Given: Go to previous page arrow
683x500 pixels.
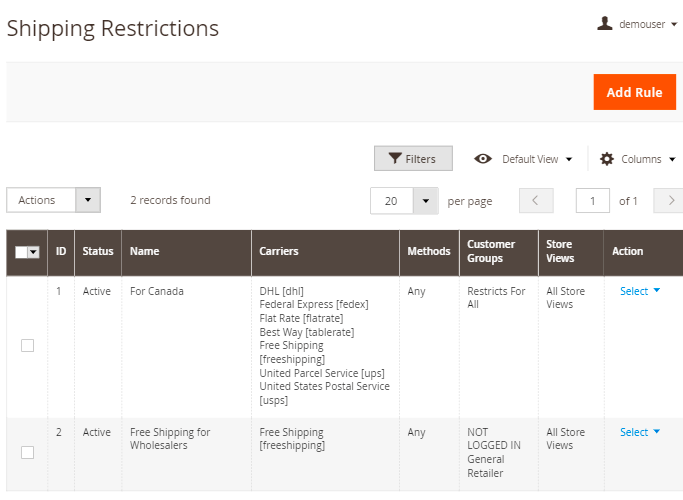Looking at the screenshot, I should tap(536, 200).
